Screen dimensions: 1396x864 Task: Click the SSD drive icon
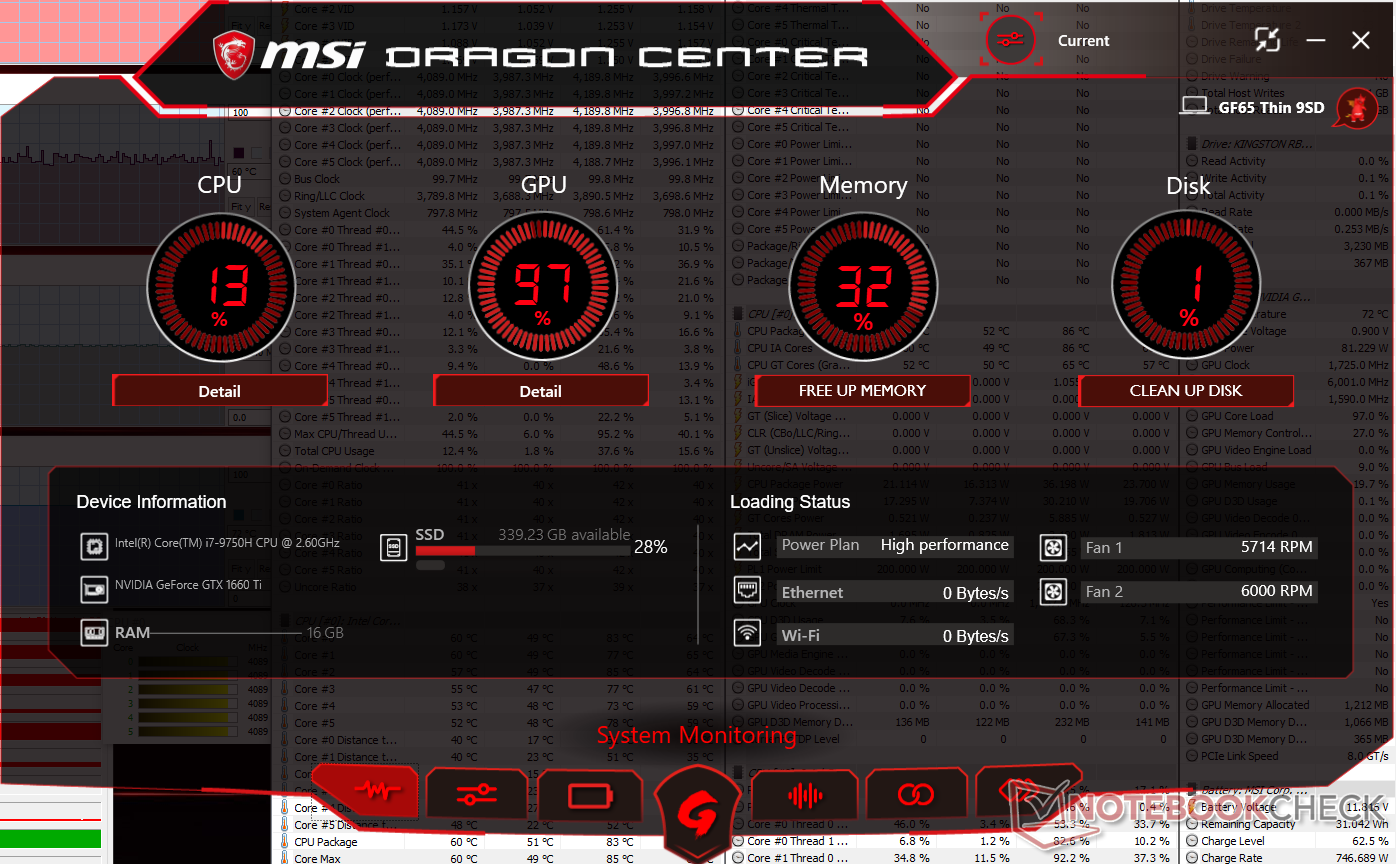[394, 547]
